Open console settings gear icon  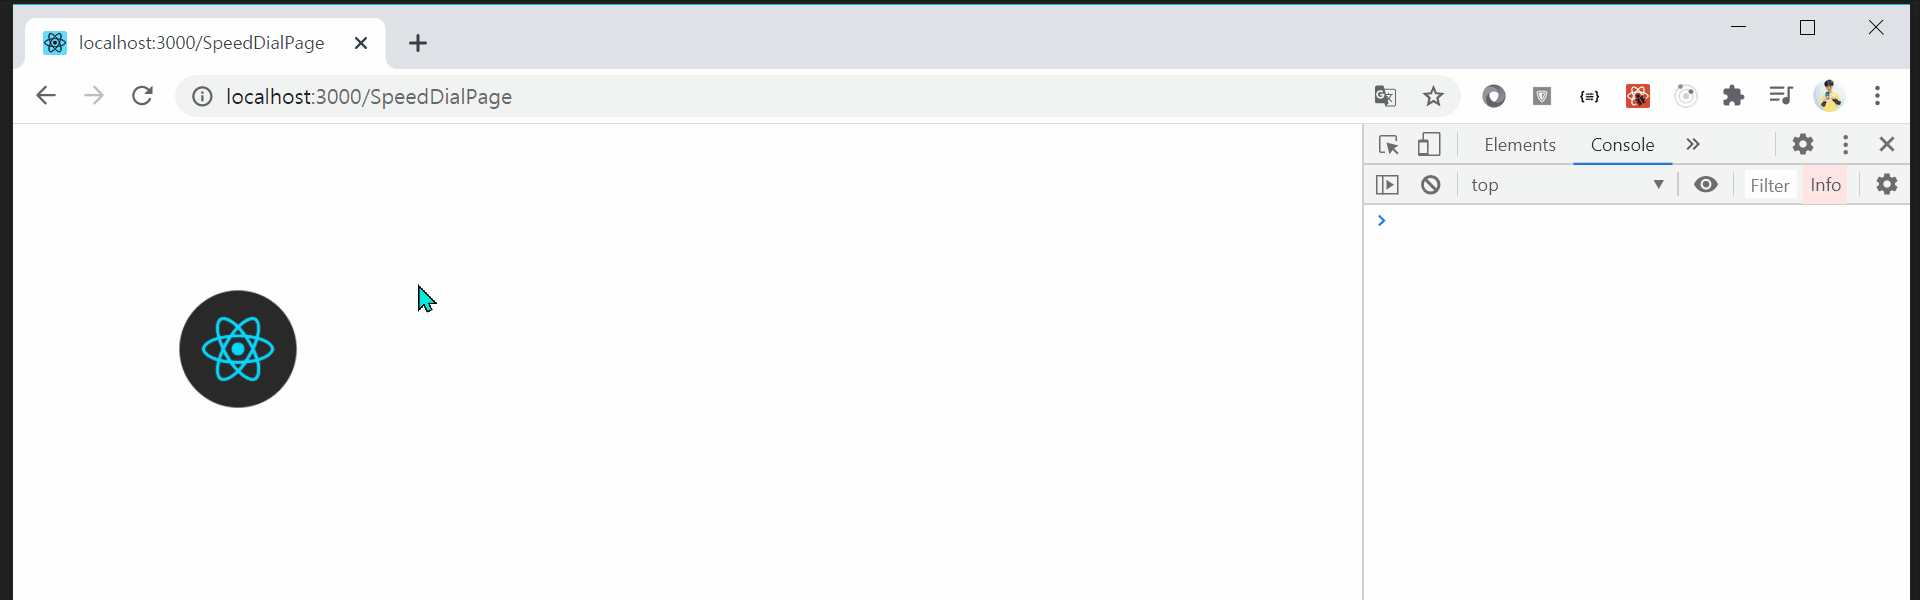pos(1886,185)
